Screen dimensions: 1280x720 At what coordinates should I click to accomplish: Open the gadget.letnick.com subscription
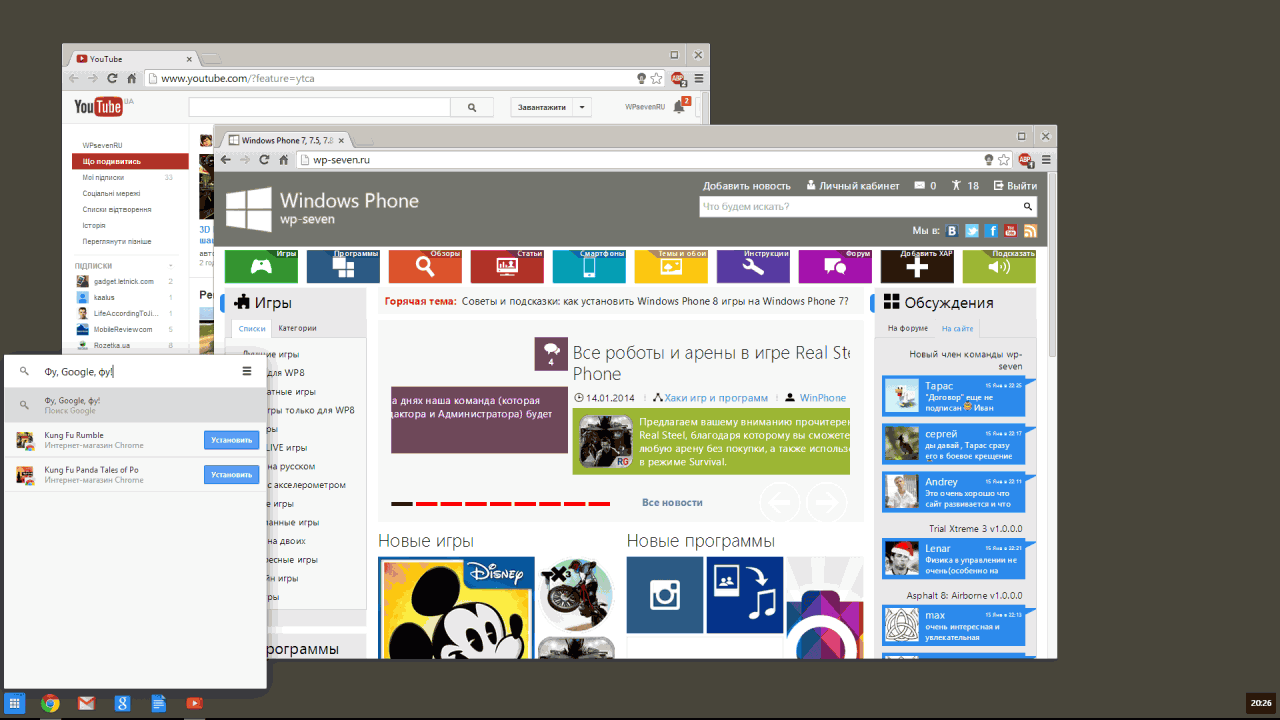click(125, 282)
